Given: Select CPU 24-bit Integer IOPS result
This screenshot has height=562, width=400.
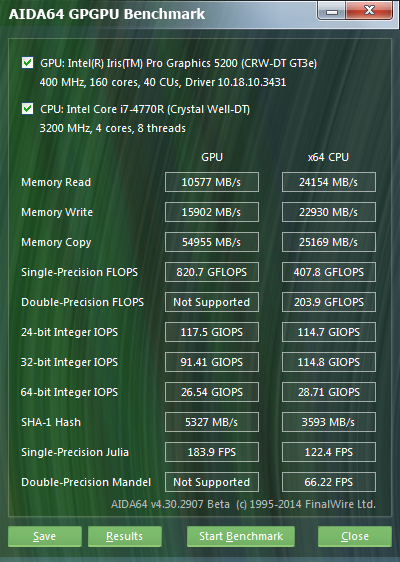Looking at the screenshot, I should tap(329, 332).
